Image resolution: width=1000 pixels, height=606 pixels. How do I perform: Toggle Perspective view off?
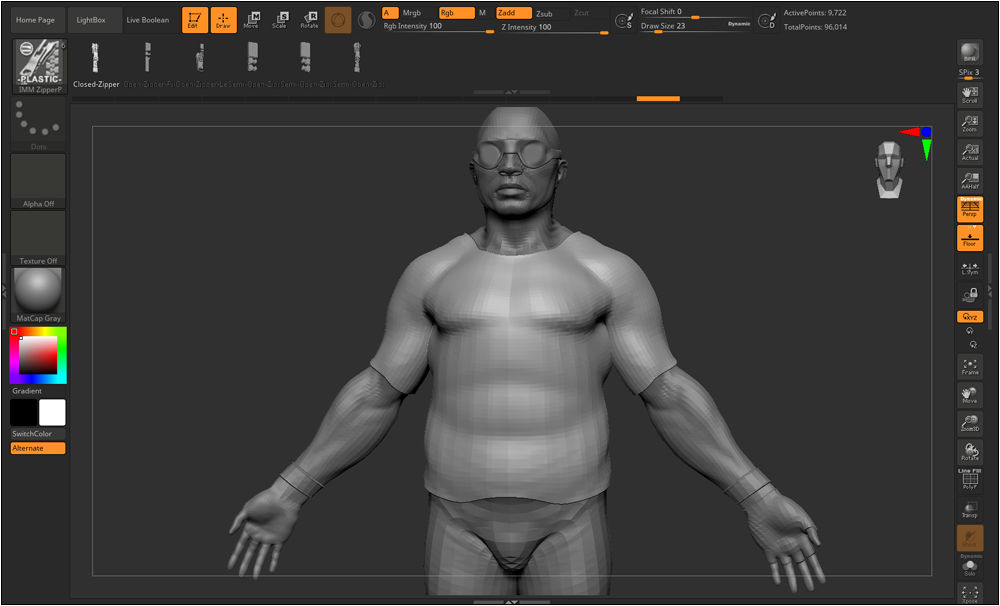click(969, 209)
